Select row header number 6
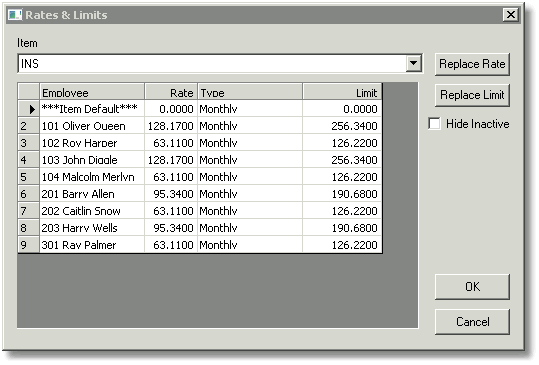This screenshot has height=365, width=539. 29,194
